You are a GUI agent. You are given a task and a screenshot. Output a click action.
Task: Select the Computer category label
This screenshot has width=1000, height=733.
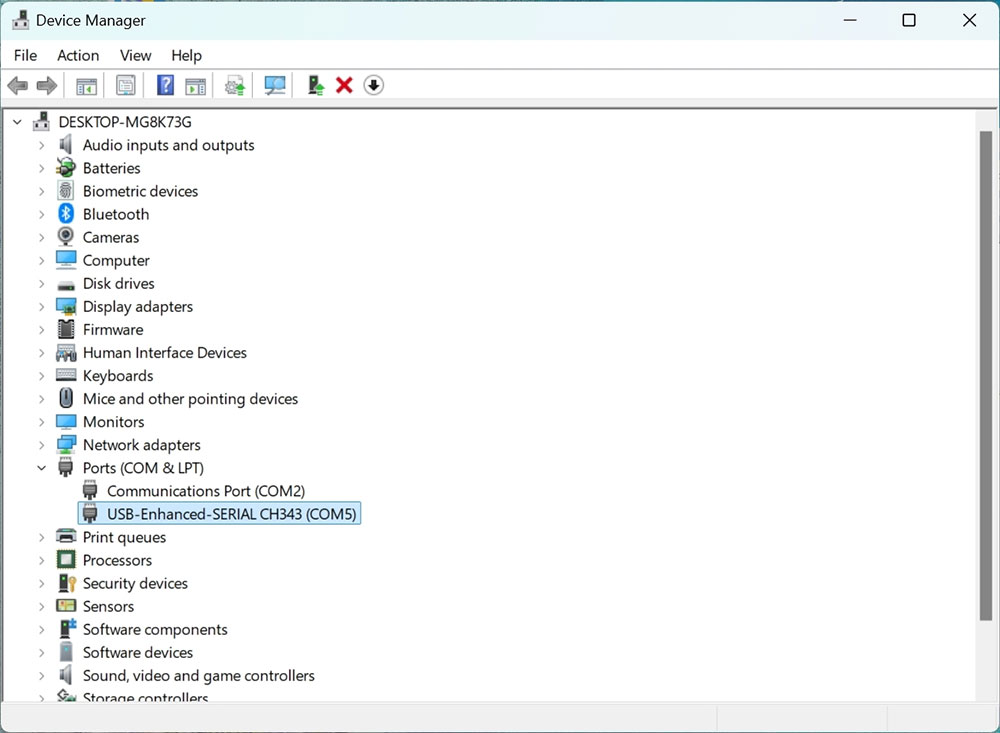point(116,260)
